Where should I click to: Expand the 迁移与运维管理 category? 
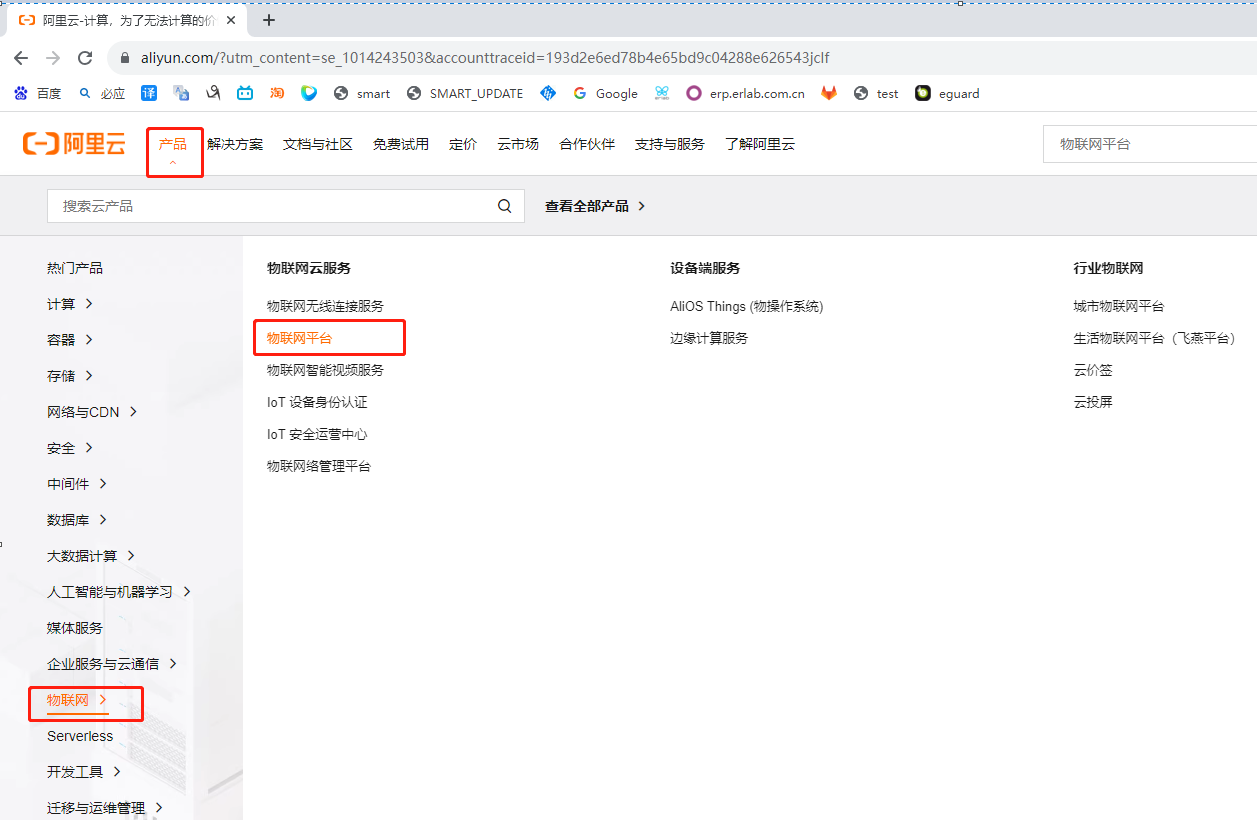[105, 808]
